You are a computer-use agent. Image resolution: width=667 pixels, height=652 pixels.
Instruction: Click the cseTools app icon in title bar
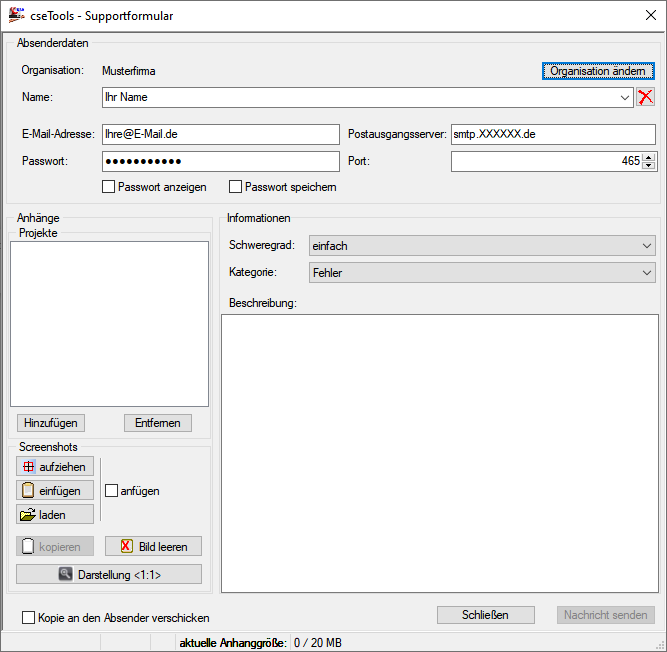(17, 13)
